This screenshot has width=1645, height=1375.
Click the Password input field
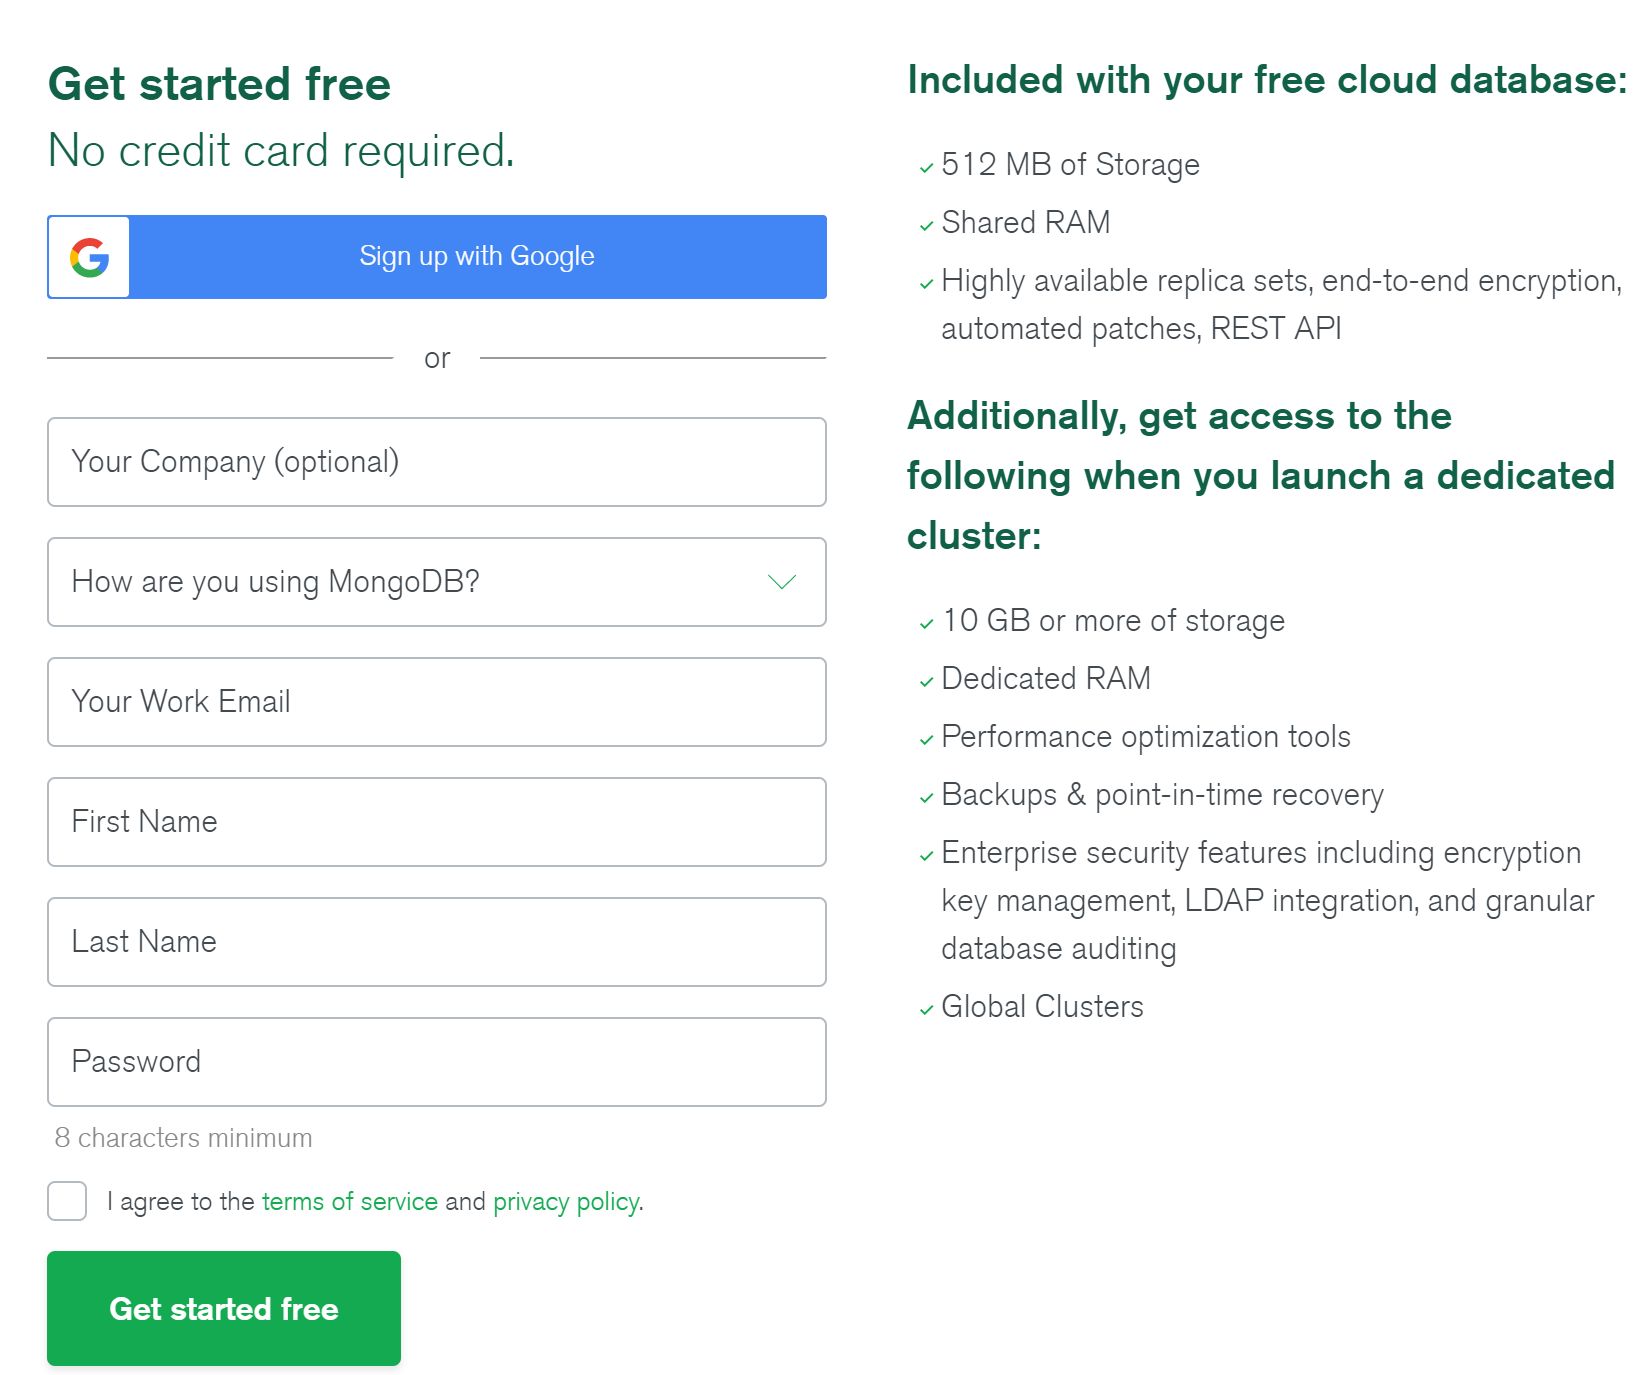pyautogui.click(x=436, y=1062)
